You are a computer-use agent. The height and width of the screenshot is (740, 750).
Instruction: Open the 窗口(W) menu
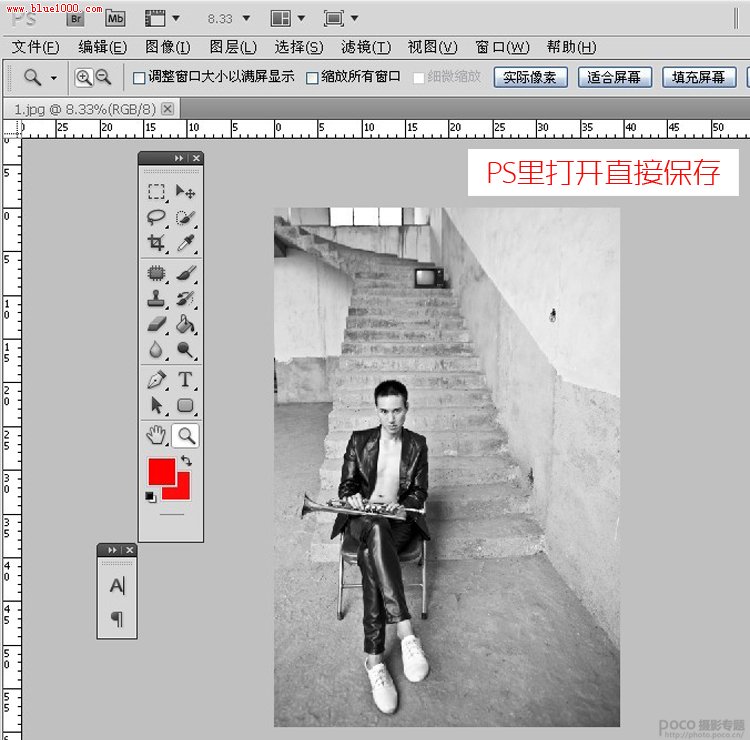tap(502, 47)
